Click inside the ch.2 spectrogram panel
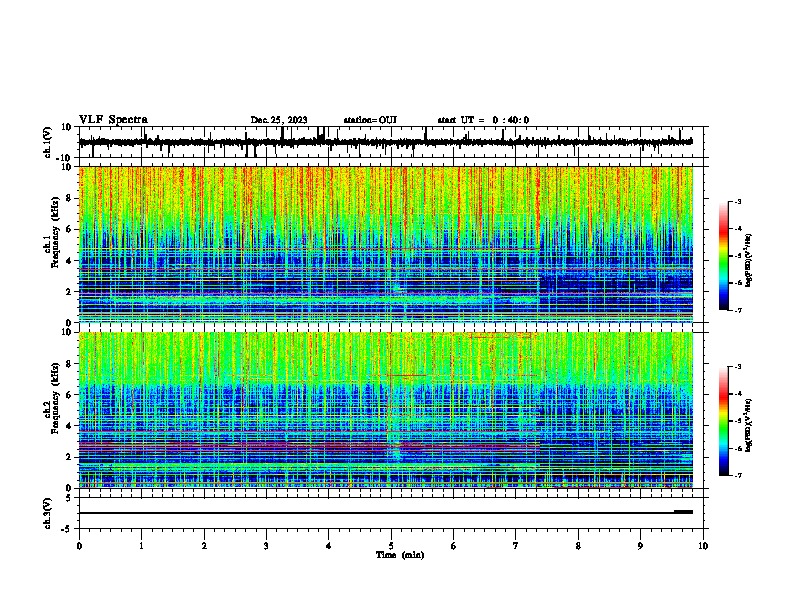 385,410
